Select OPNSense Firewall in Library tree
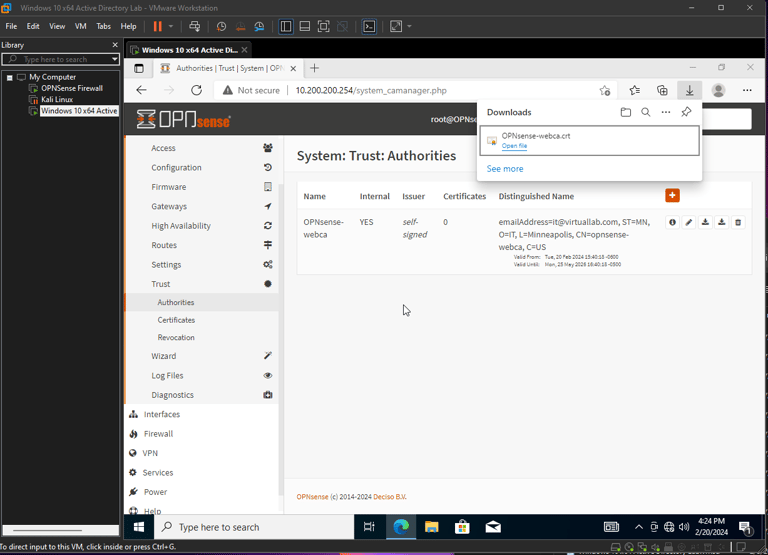Viewport: 768px width, 555px height. 72,88
